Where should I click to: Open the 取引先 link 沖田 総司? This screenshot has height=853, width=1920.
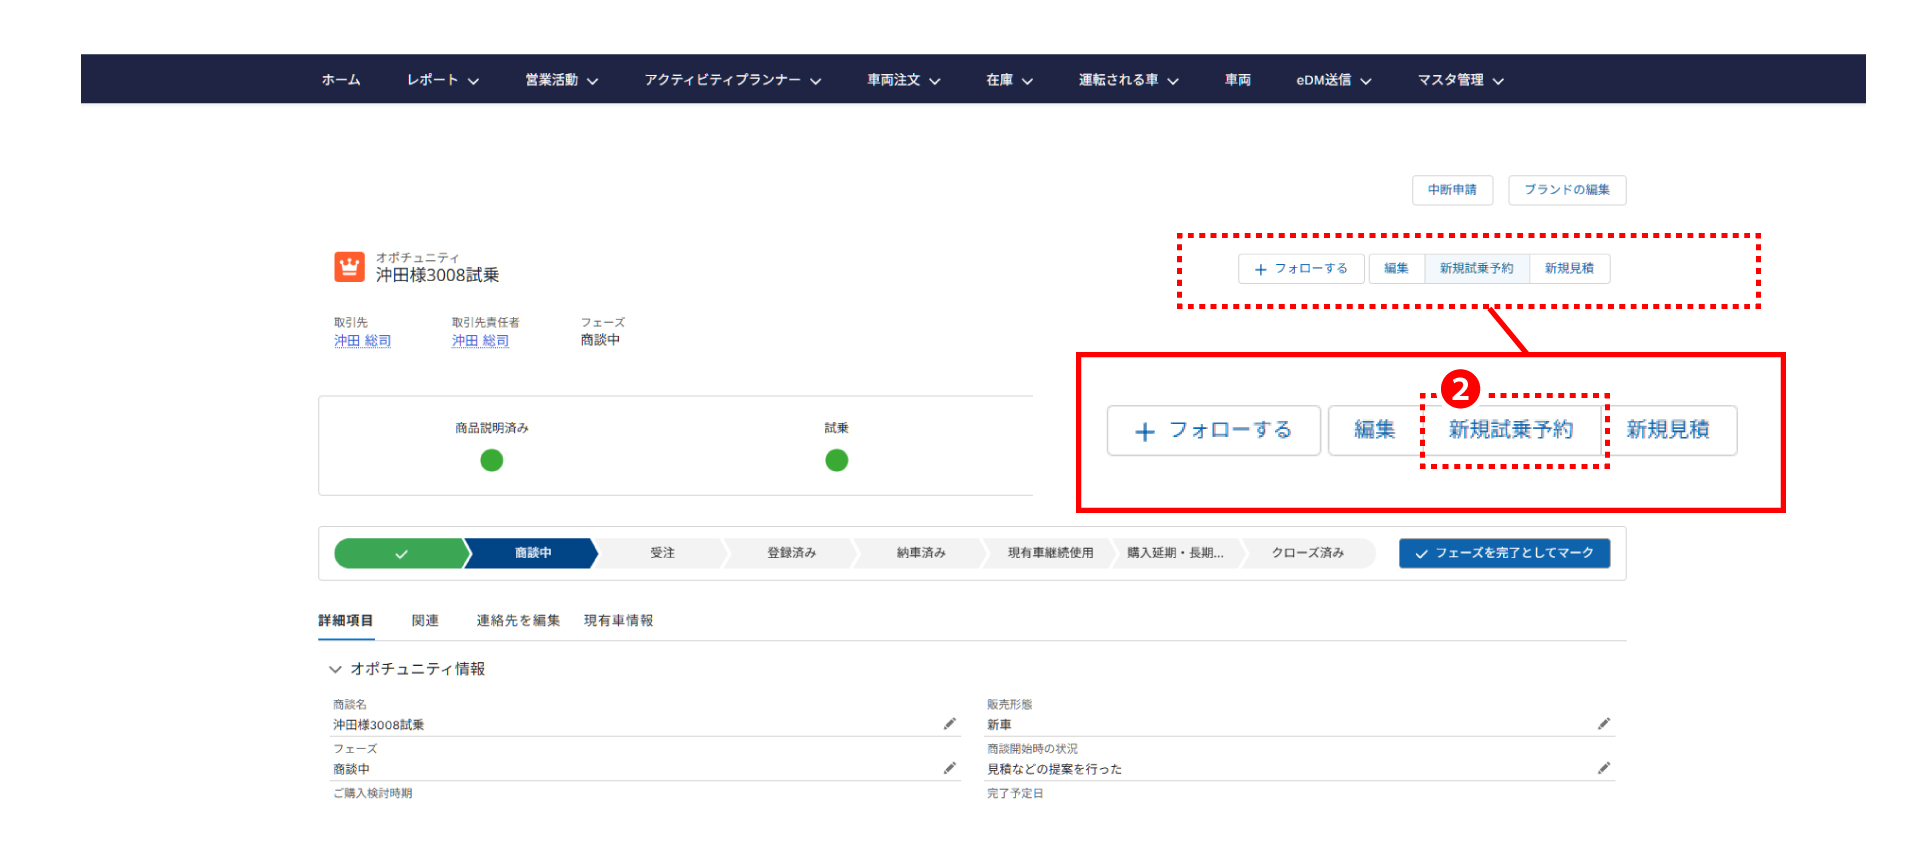(362, 341)
